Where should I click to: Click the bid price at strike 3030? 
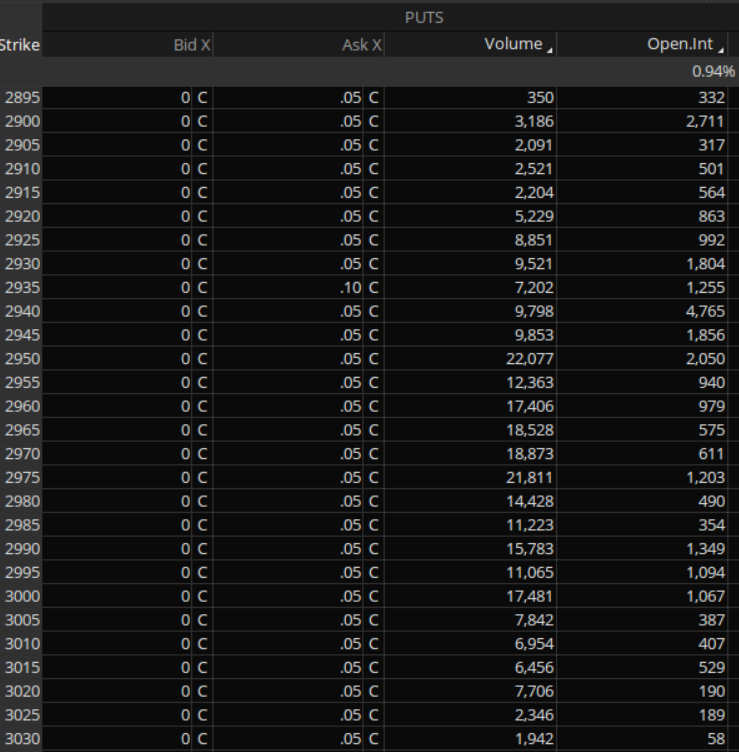185,739
